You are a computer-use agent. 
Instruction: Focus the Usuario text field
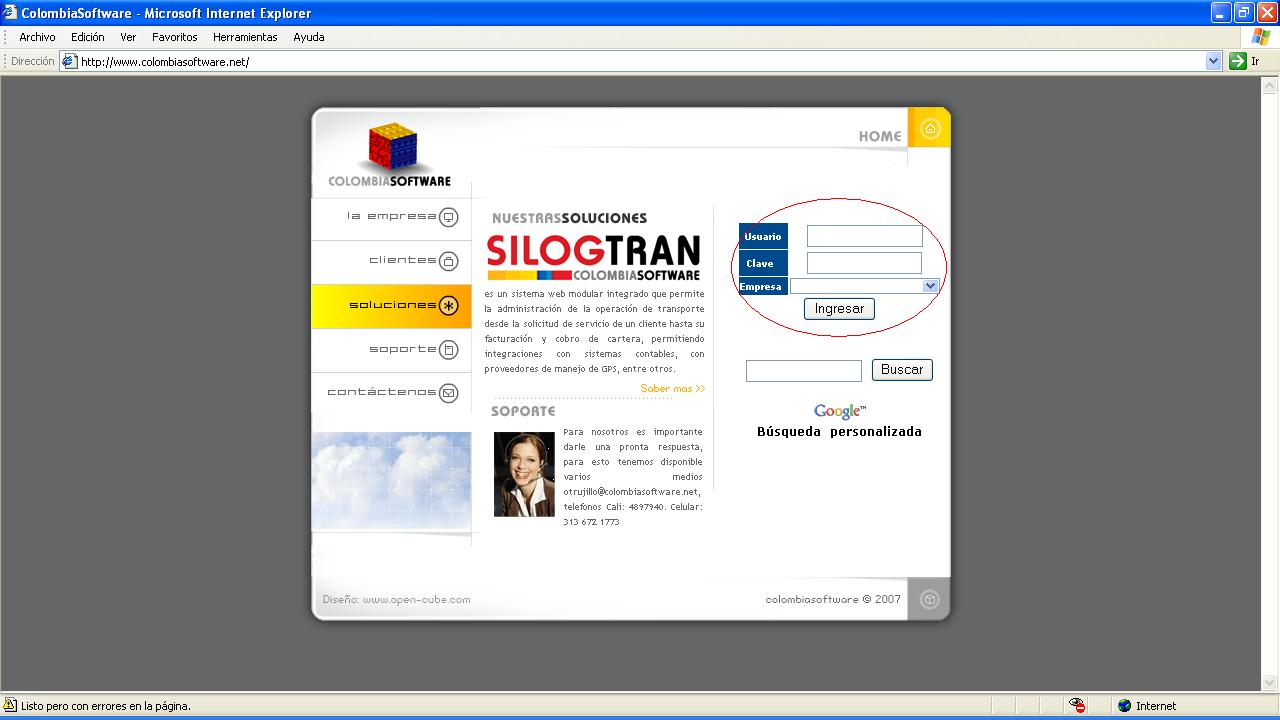864,236
